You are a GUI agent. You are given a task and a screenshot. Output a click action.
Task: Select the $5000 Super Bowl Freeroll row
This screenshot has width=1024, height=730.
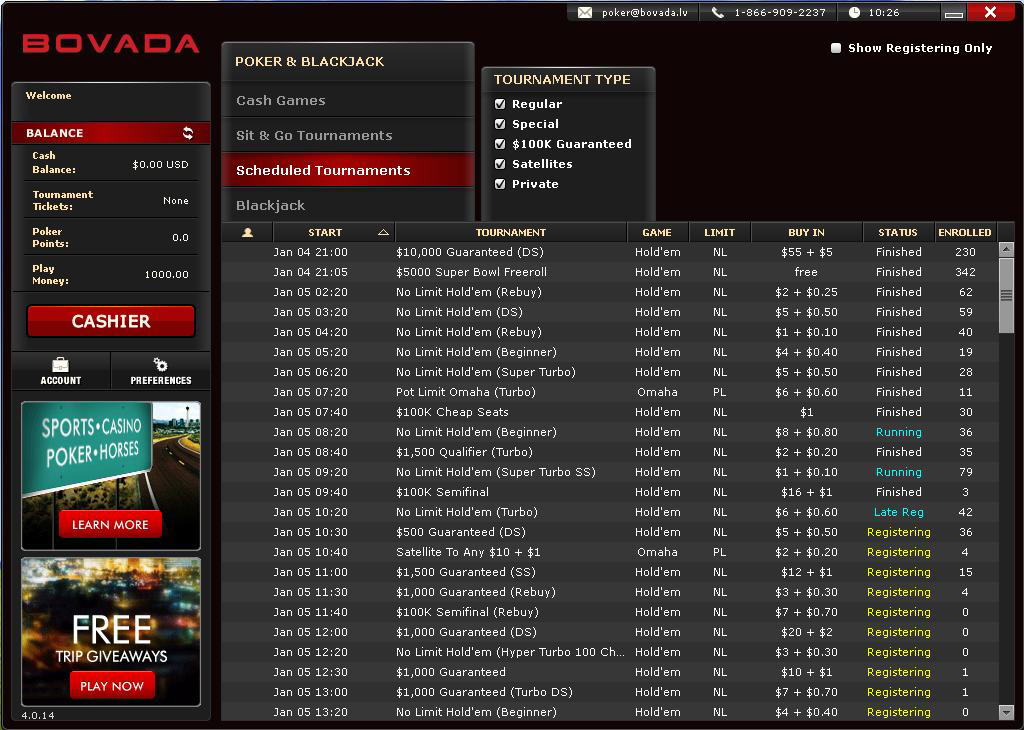609,272
